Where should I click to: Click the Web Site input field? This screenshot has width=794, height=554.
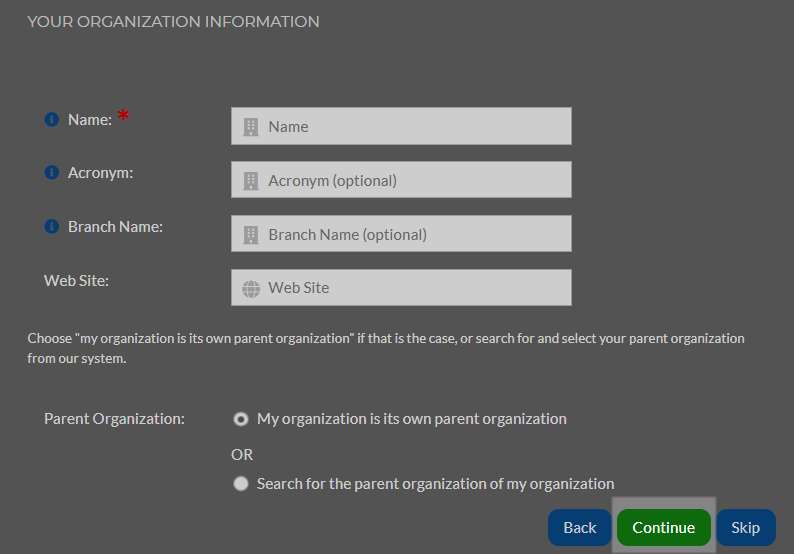click(x=401, y=288)
